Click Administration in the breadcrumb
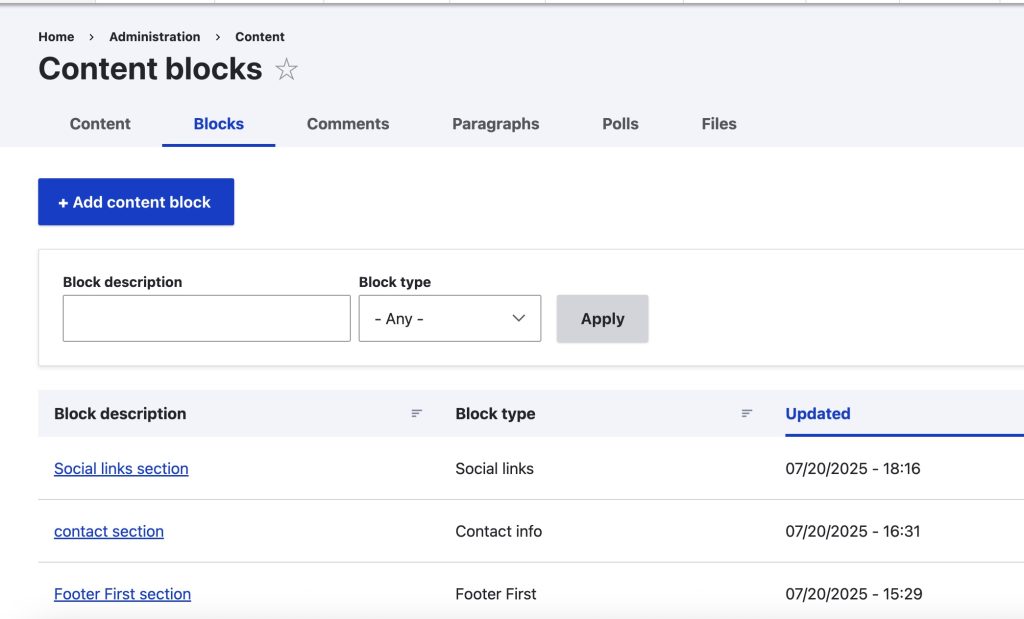The width and height of the screenshot is (1024, 619). 155,37
